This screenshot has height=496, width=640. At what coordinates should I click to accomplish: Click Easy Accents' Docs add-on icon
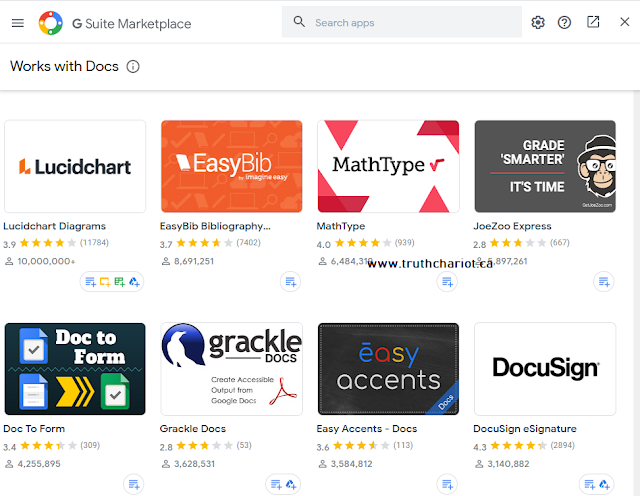point(447,485)
